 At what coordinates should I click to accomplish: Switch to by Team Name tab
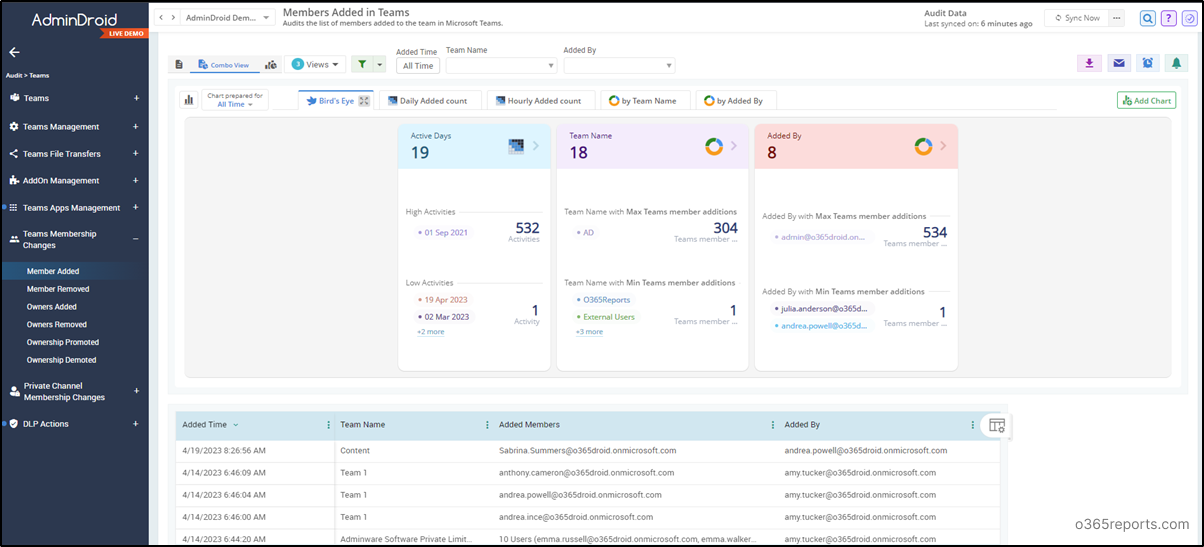click(x=643, y=100)
